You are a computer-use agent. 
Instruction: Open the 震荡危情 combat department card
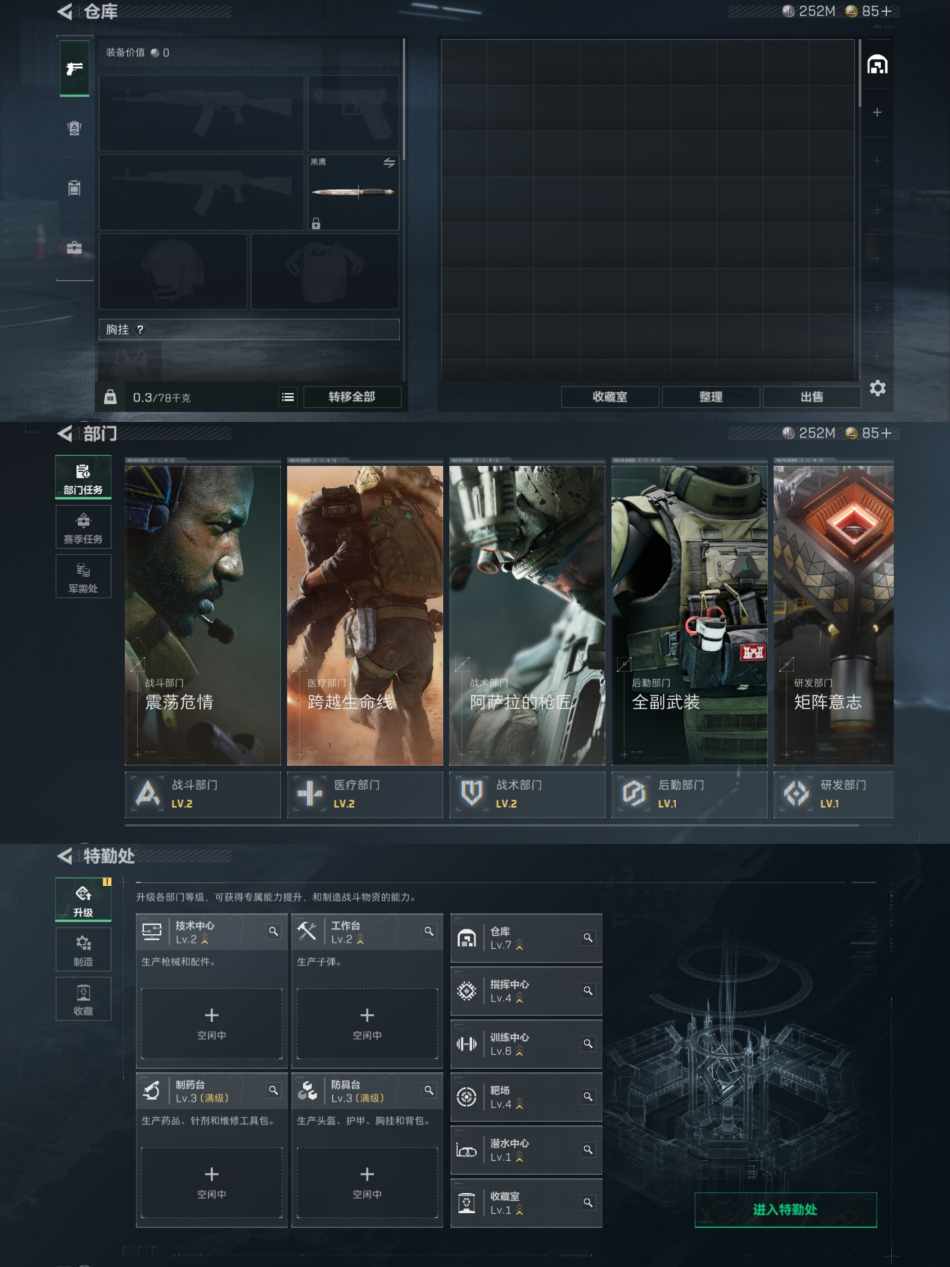(x=202, y=614)
